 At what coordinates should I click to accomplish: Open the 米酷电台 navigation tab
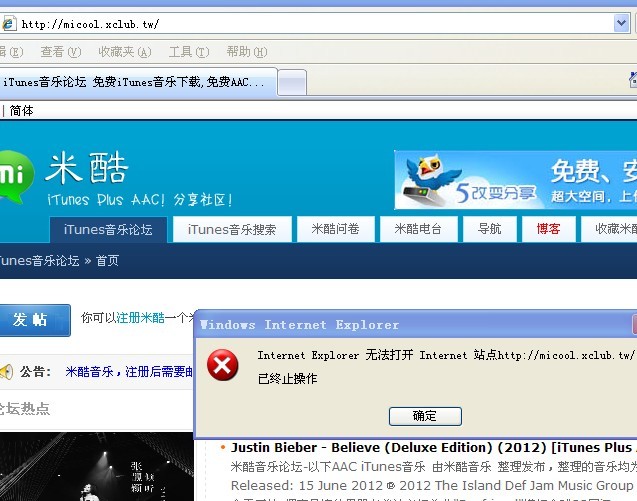tap(418, 229)
